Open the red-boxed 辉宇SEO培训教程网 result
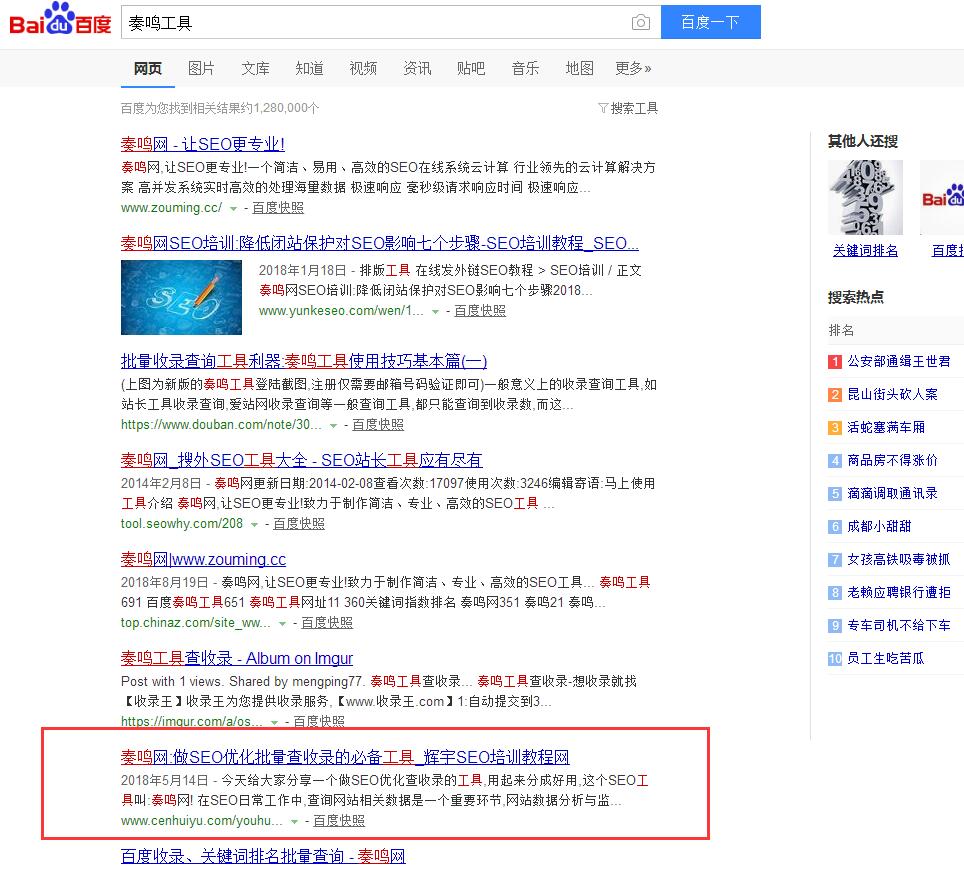The height and width of the screenshot is (872, 964). point(346,757)
